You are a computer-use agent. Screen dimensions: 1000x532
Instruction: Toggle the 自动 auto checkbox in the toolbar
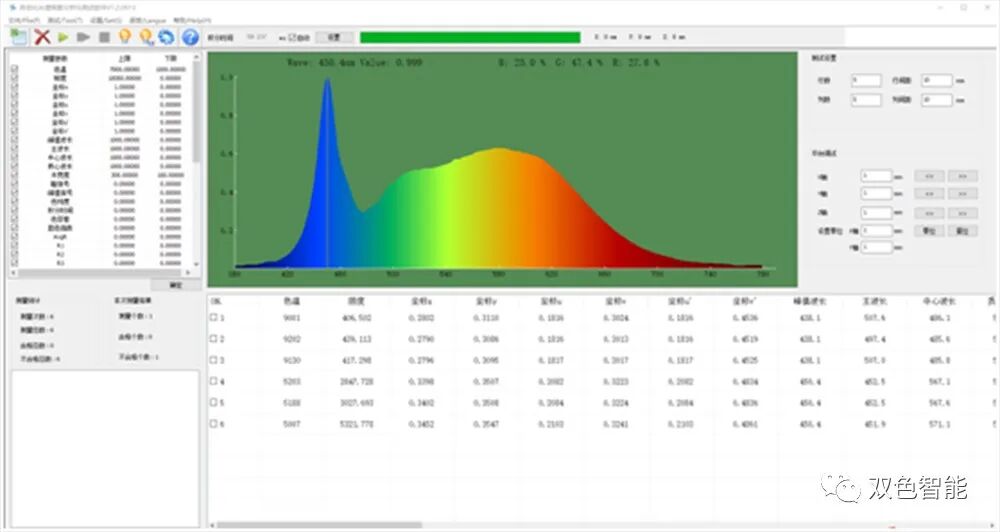pyautogui.click(x=293, y=38)
